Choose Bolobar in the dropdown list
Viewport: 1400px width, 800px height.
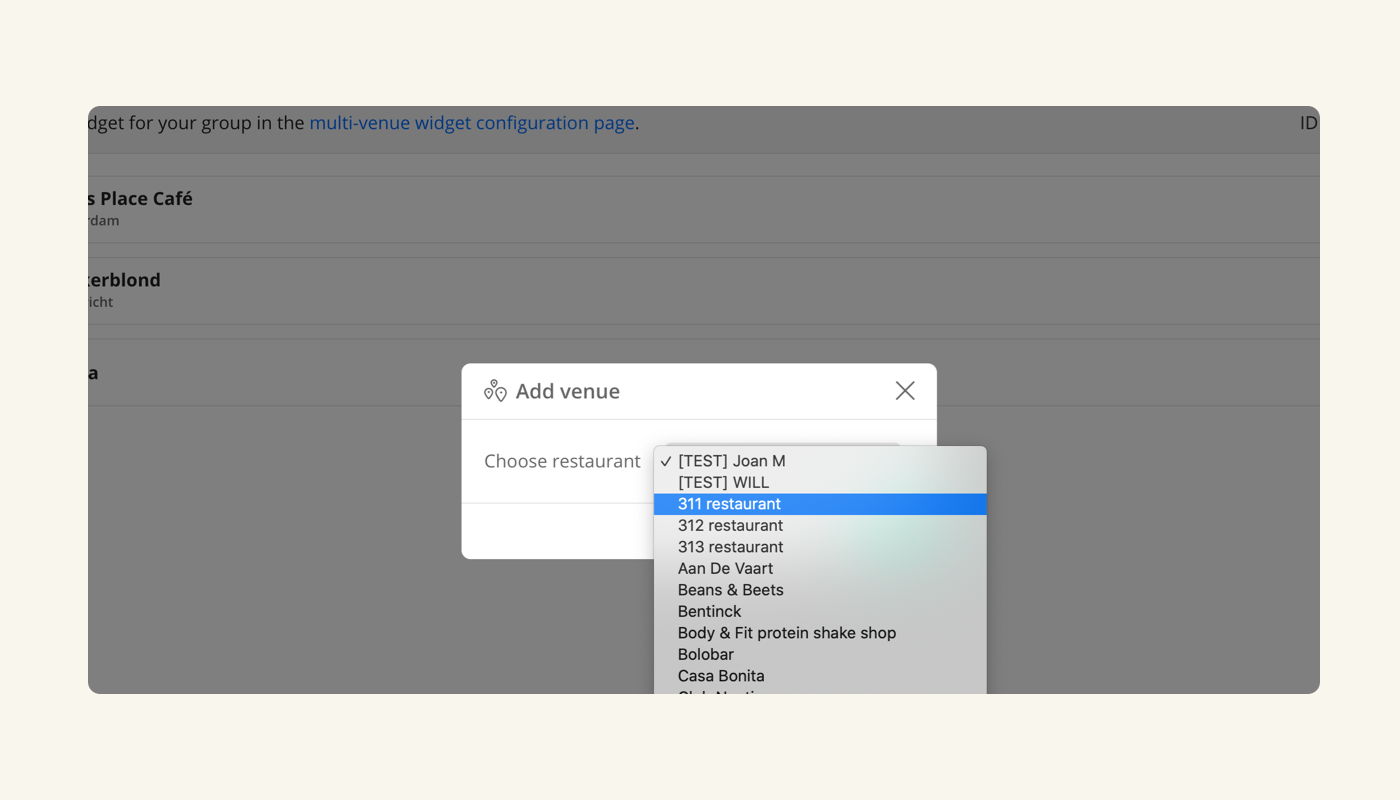(x=705, y=655)
